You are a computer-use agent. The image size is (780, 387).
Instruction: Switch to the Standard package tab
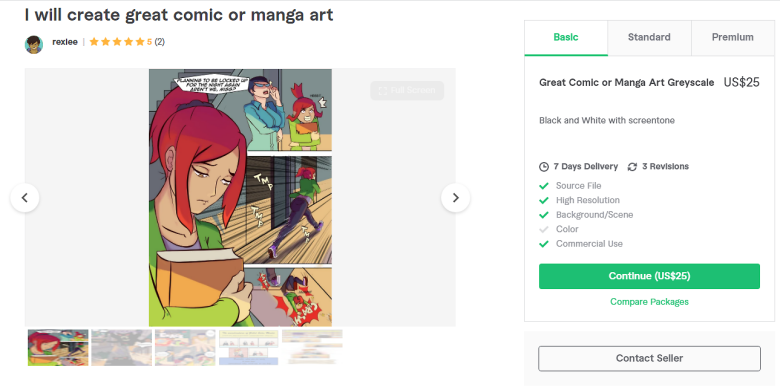[x=649, y=38]
